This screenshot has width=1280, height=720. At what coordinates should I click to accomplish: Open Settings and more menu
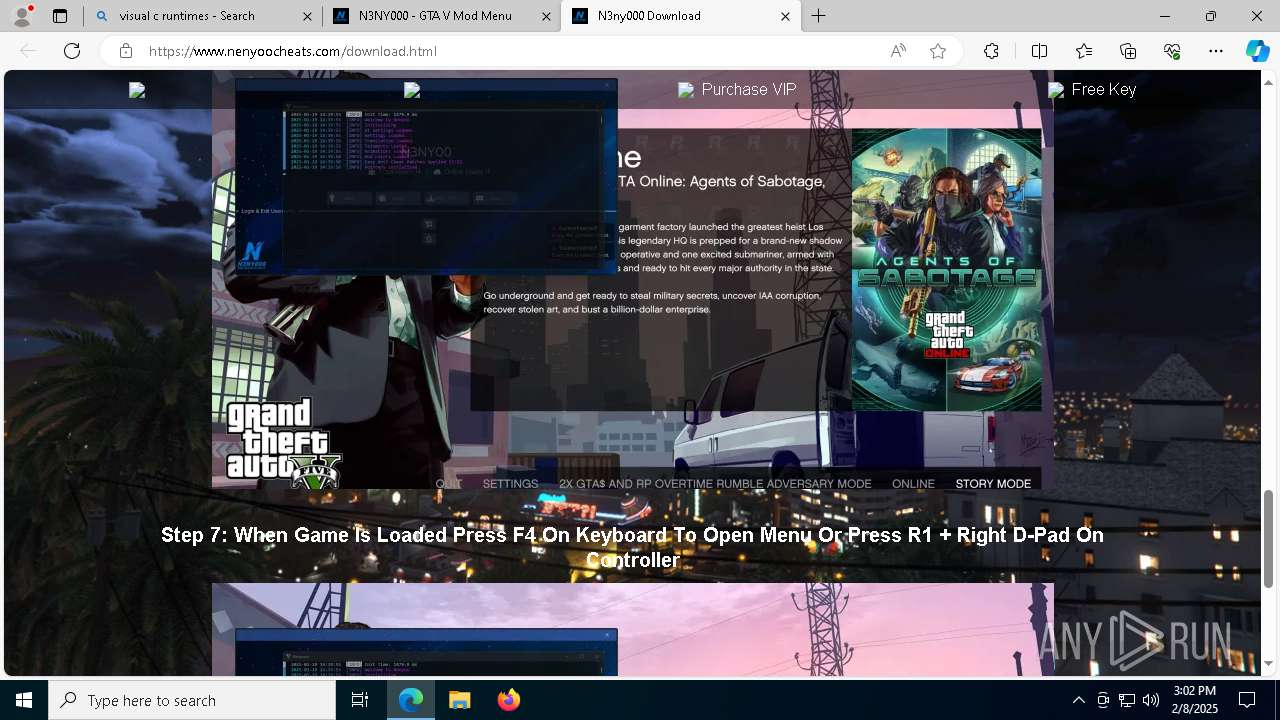pyautogui.click(x=1216, y=51)
